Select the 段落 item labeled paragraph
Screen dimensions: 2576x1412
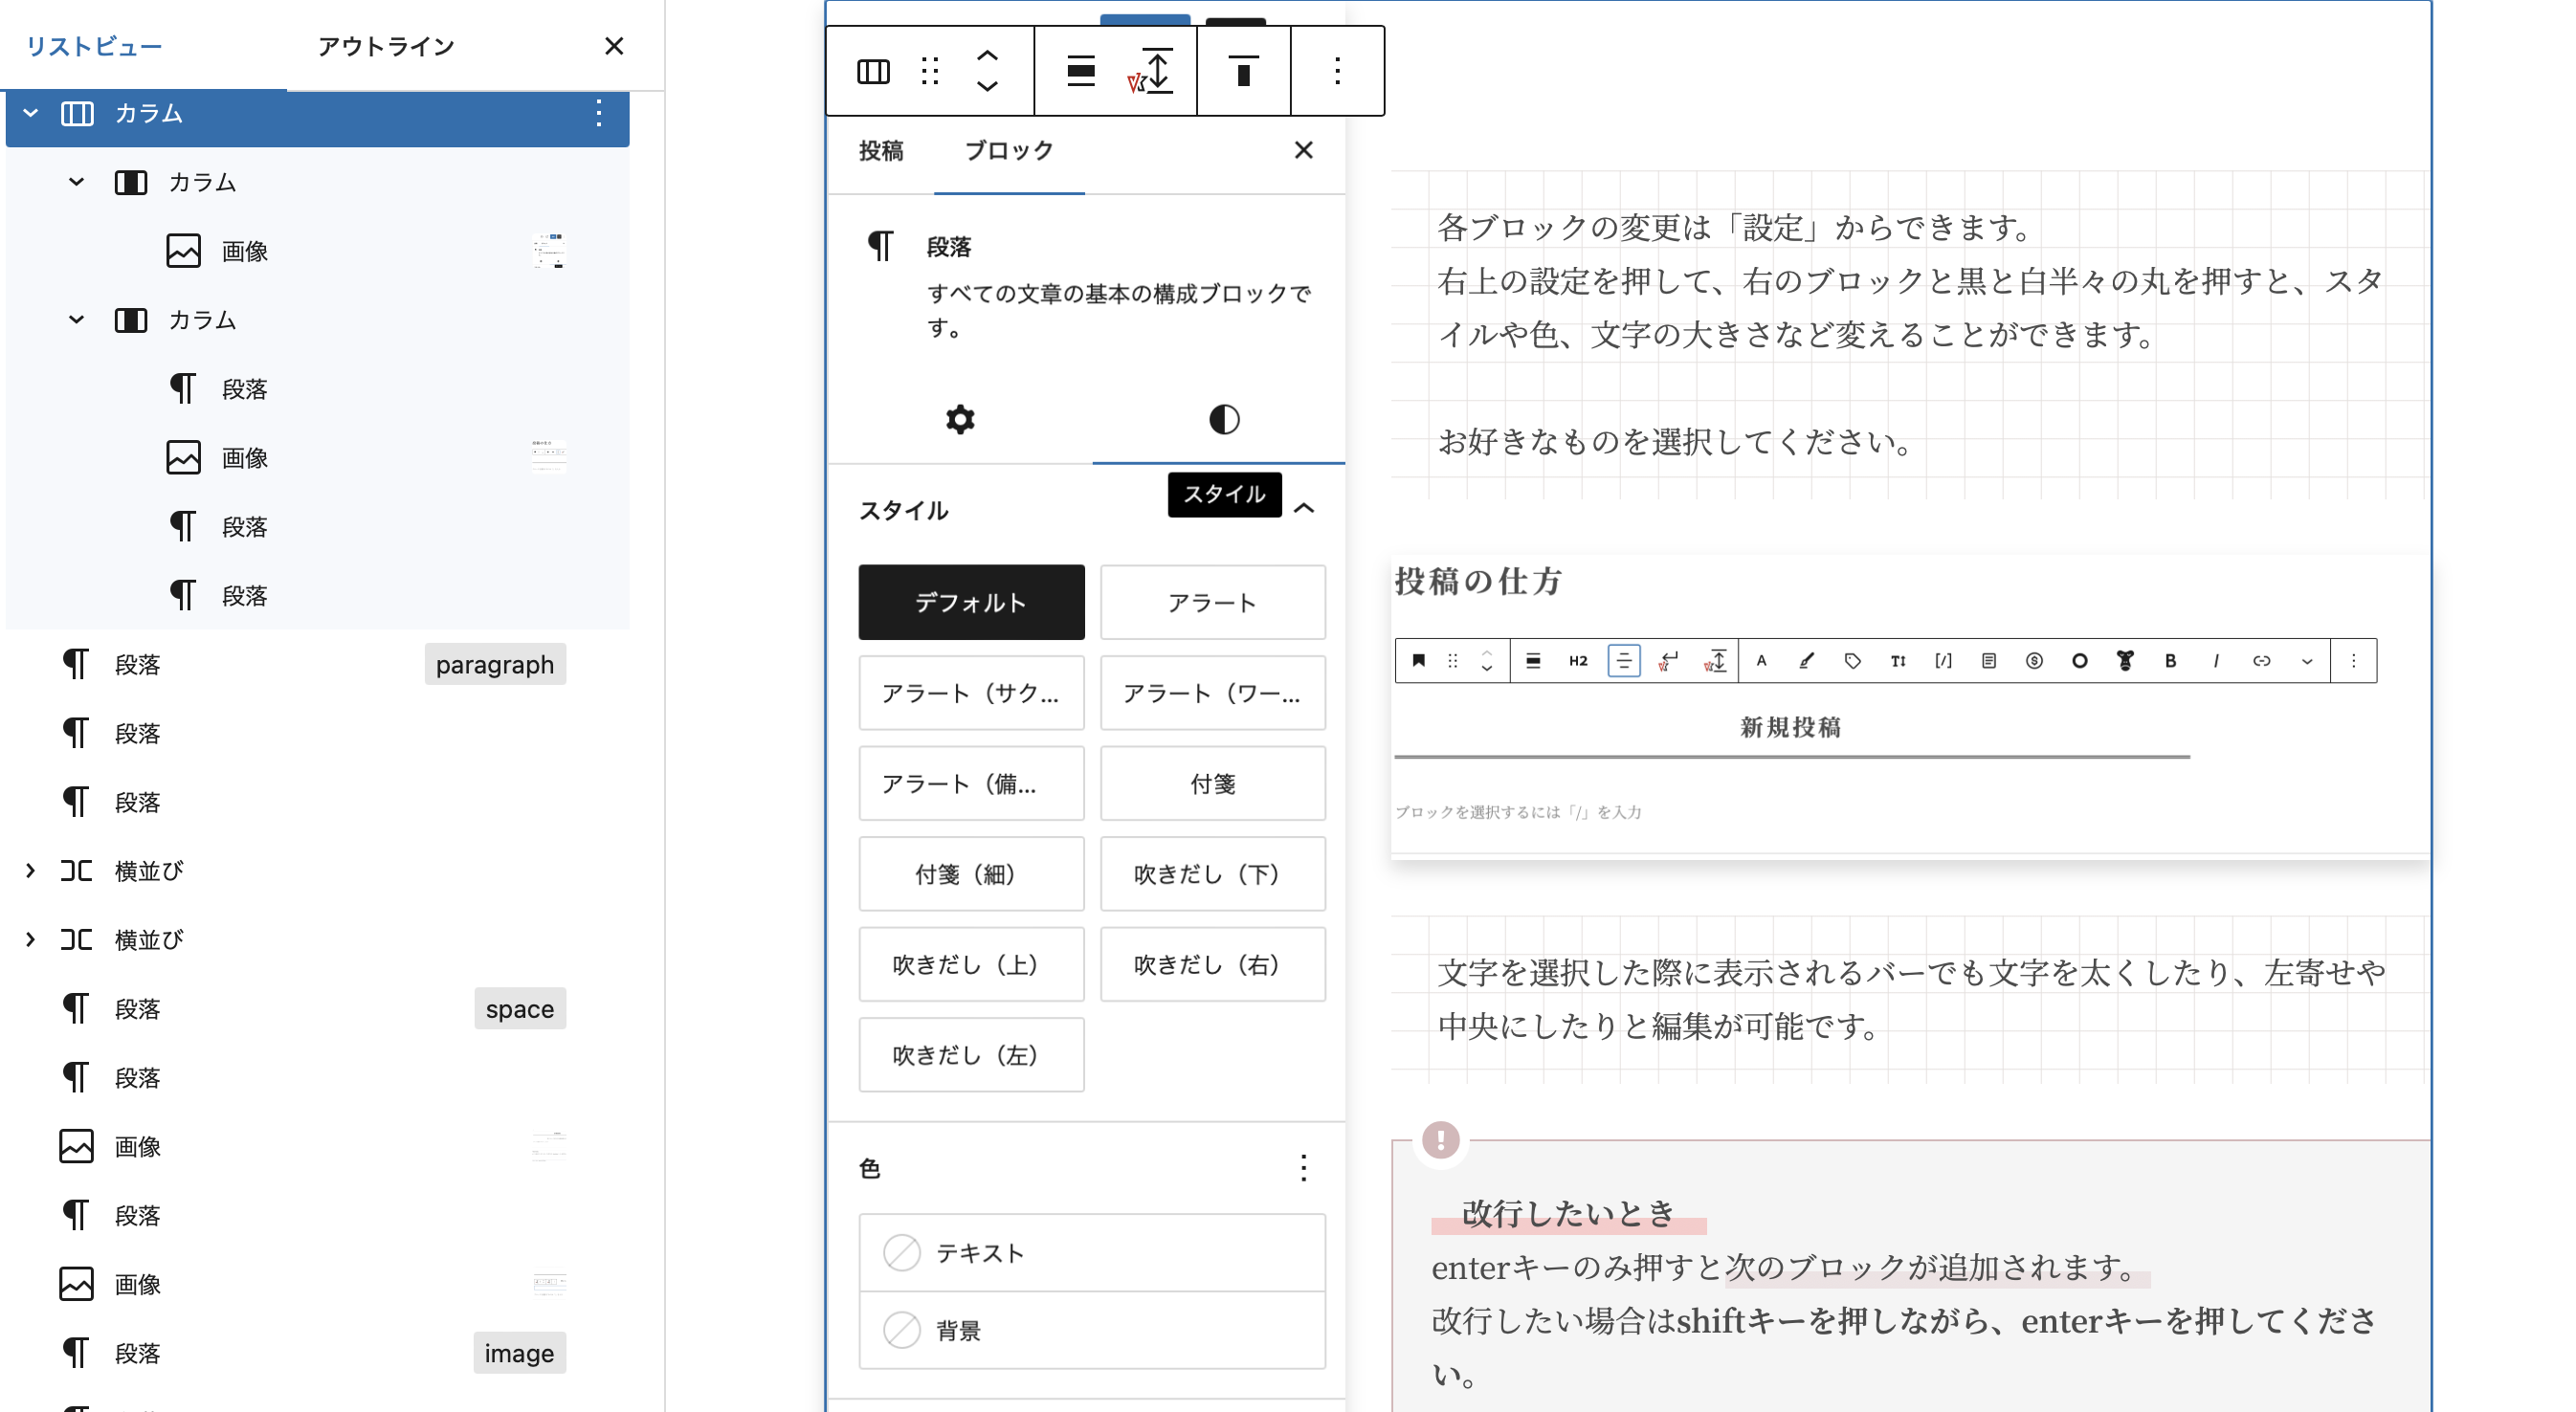click(x=137, y=664)
